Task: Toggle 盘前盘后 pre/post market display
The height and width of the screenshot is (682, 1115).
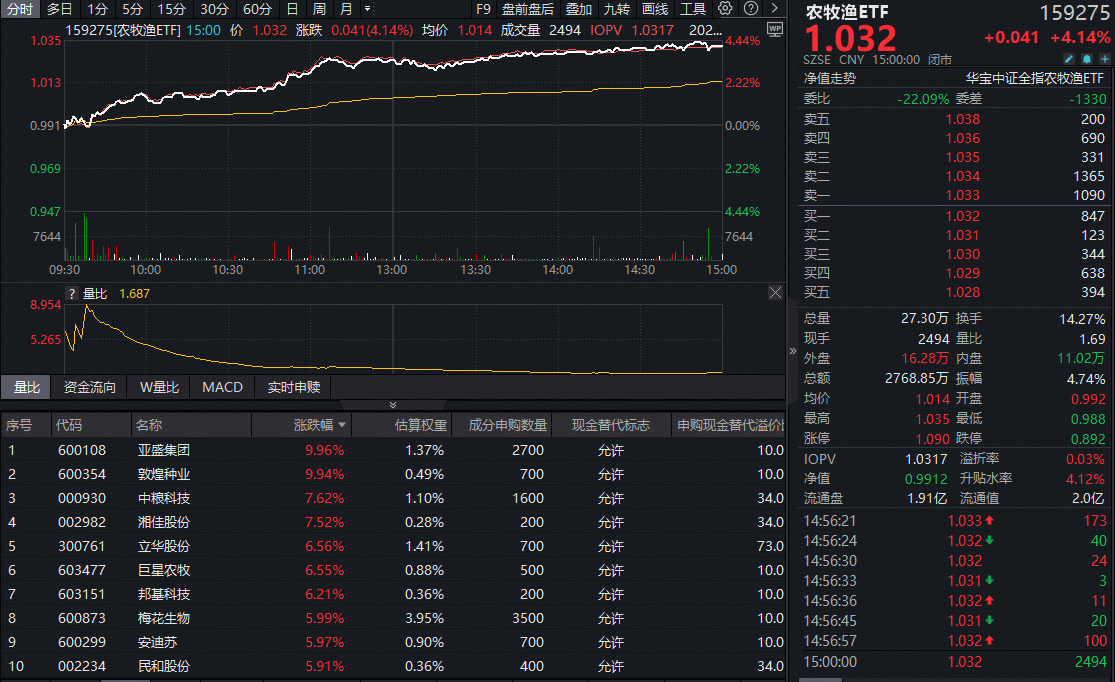Action: click(529, 8)
